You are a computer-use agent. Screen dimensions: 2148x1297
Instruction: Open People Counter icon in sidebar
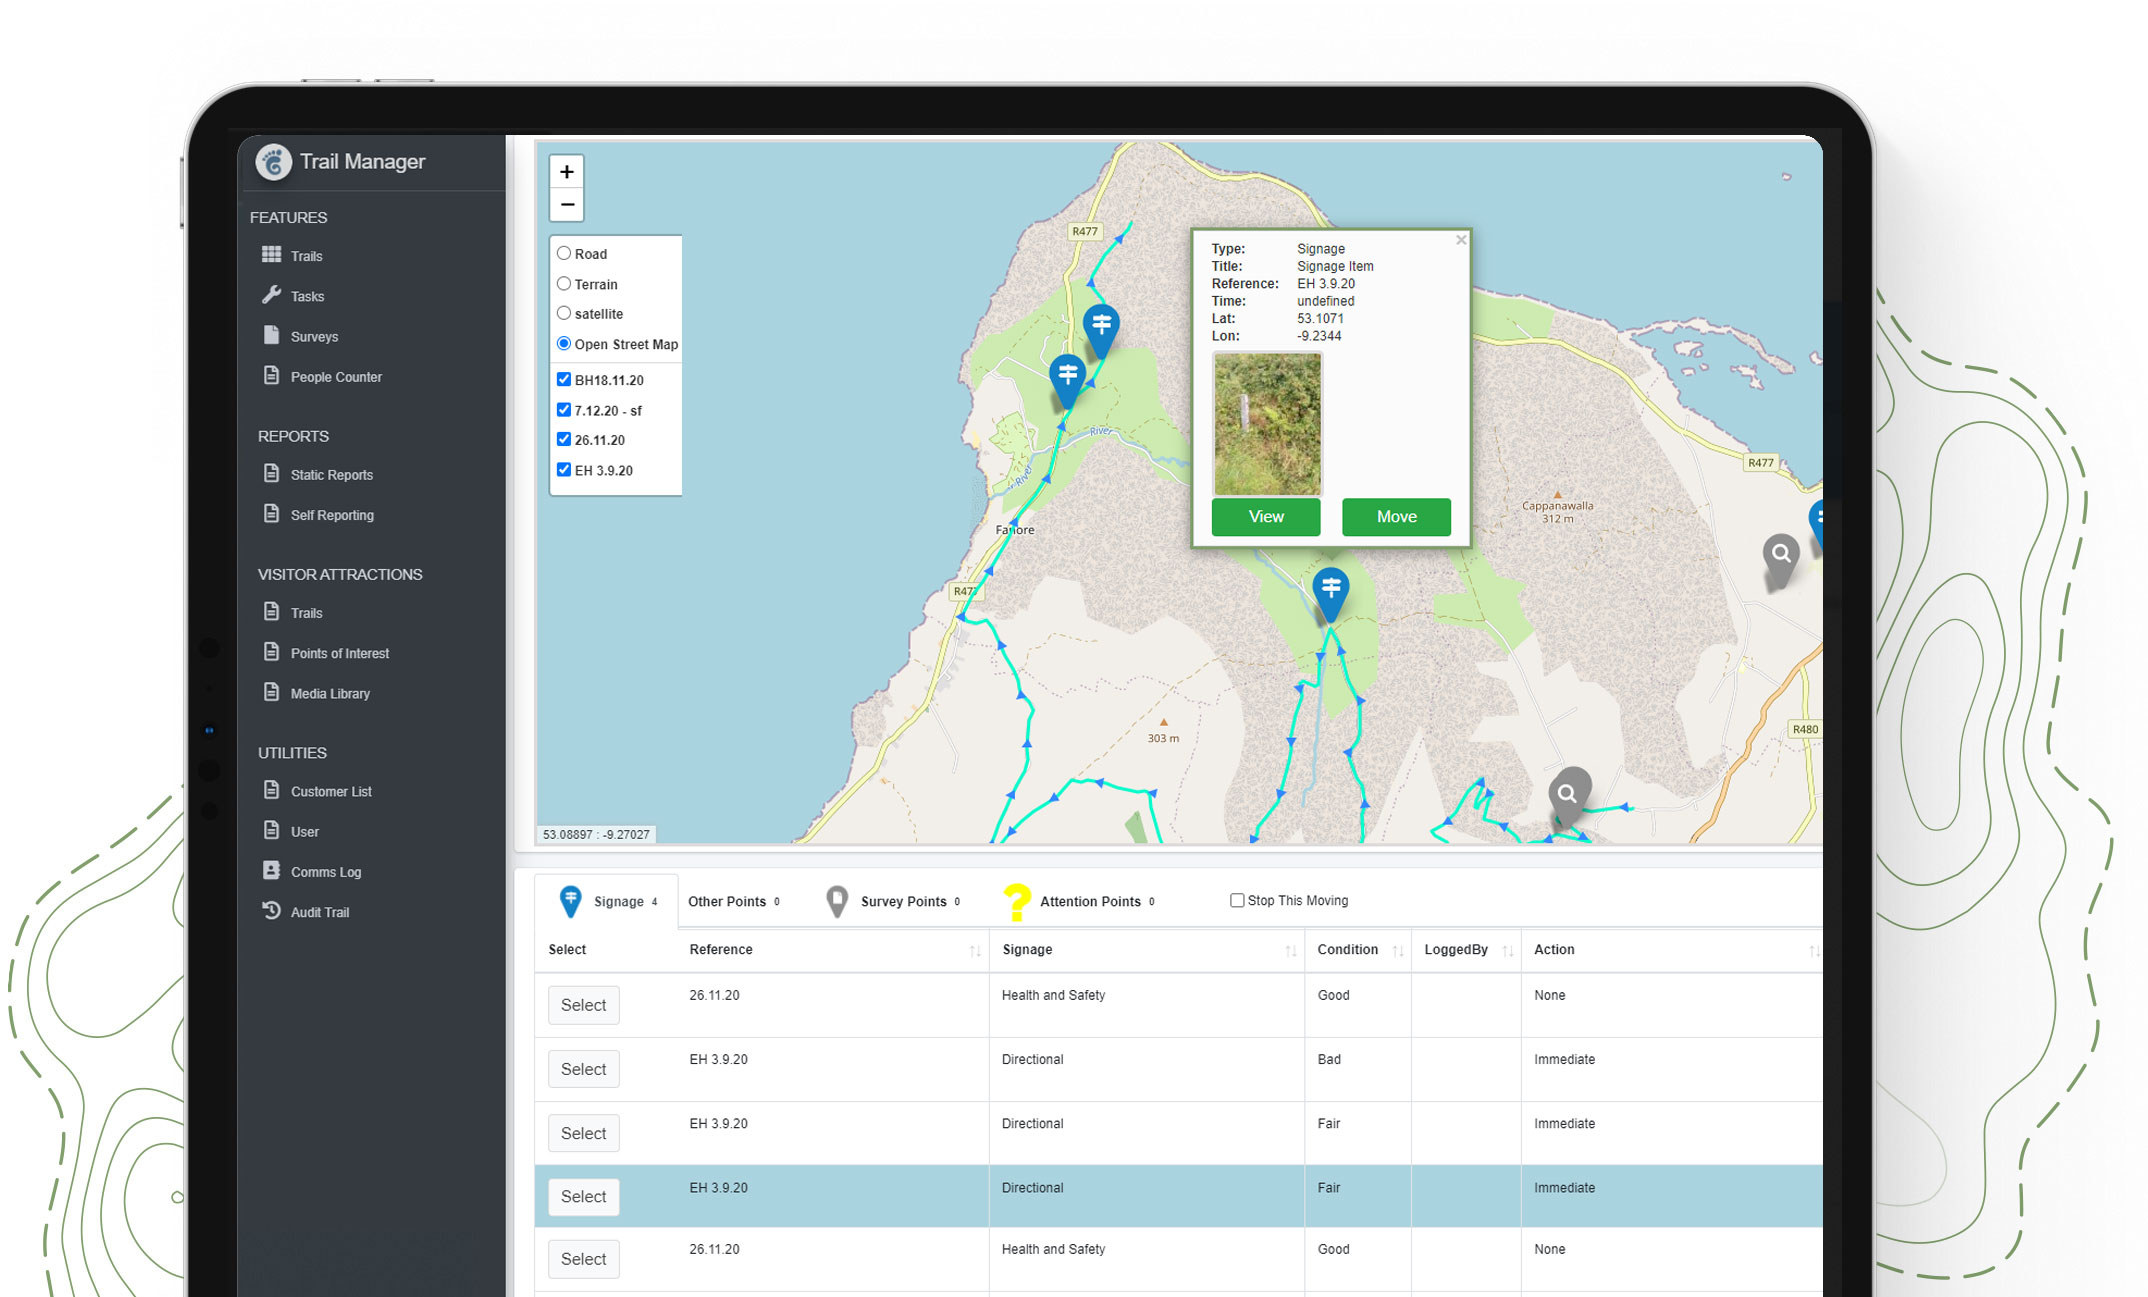(x=271, y=376)
